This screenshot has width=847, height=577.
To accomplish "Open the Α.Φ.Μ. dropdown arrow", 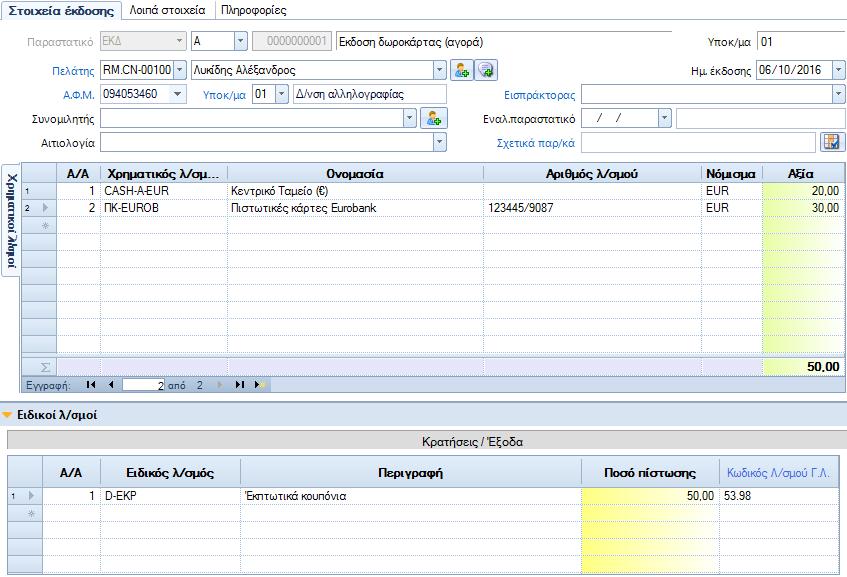I will [177, 94].
